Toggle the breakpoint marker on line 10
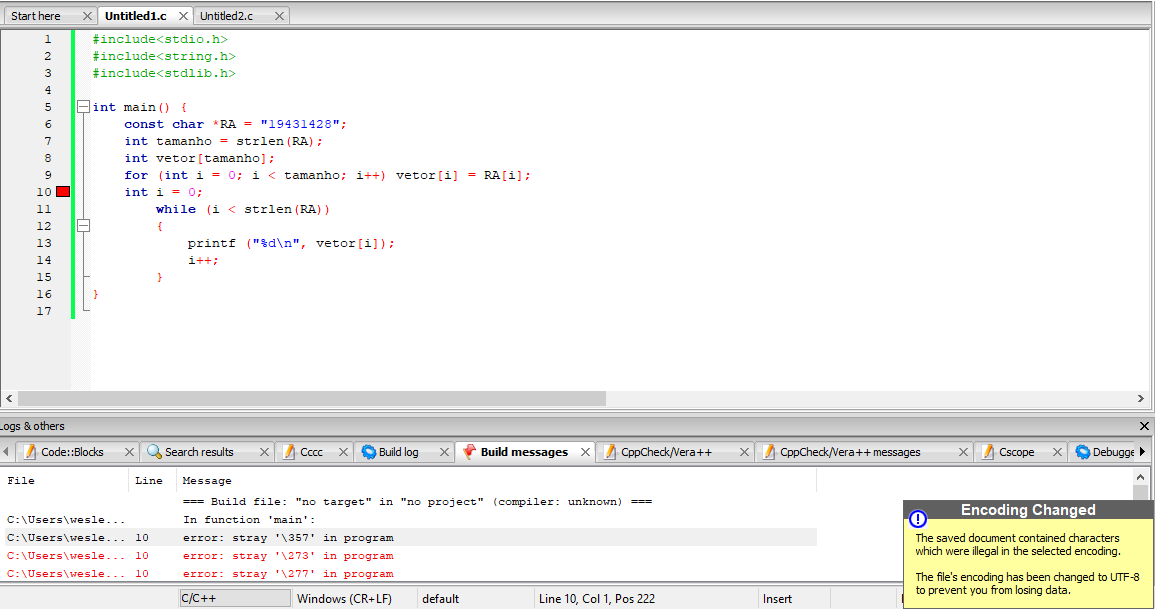The height and width of the screenshot is (610, 1166). (x=63, y=192)
